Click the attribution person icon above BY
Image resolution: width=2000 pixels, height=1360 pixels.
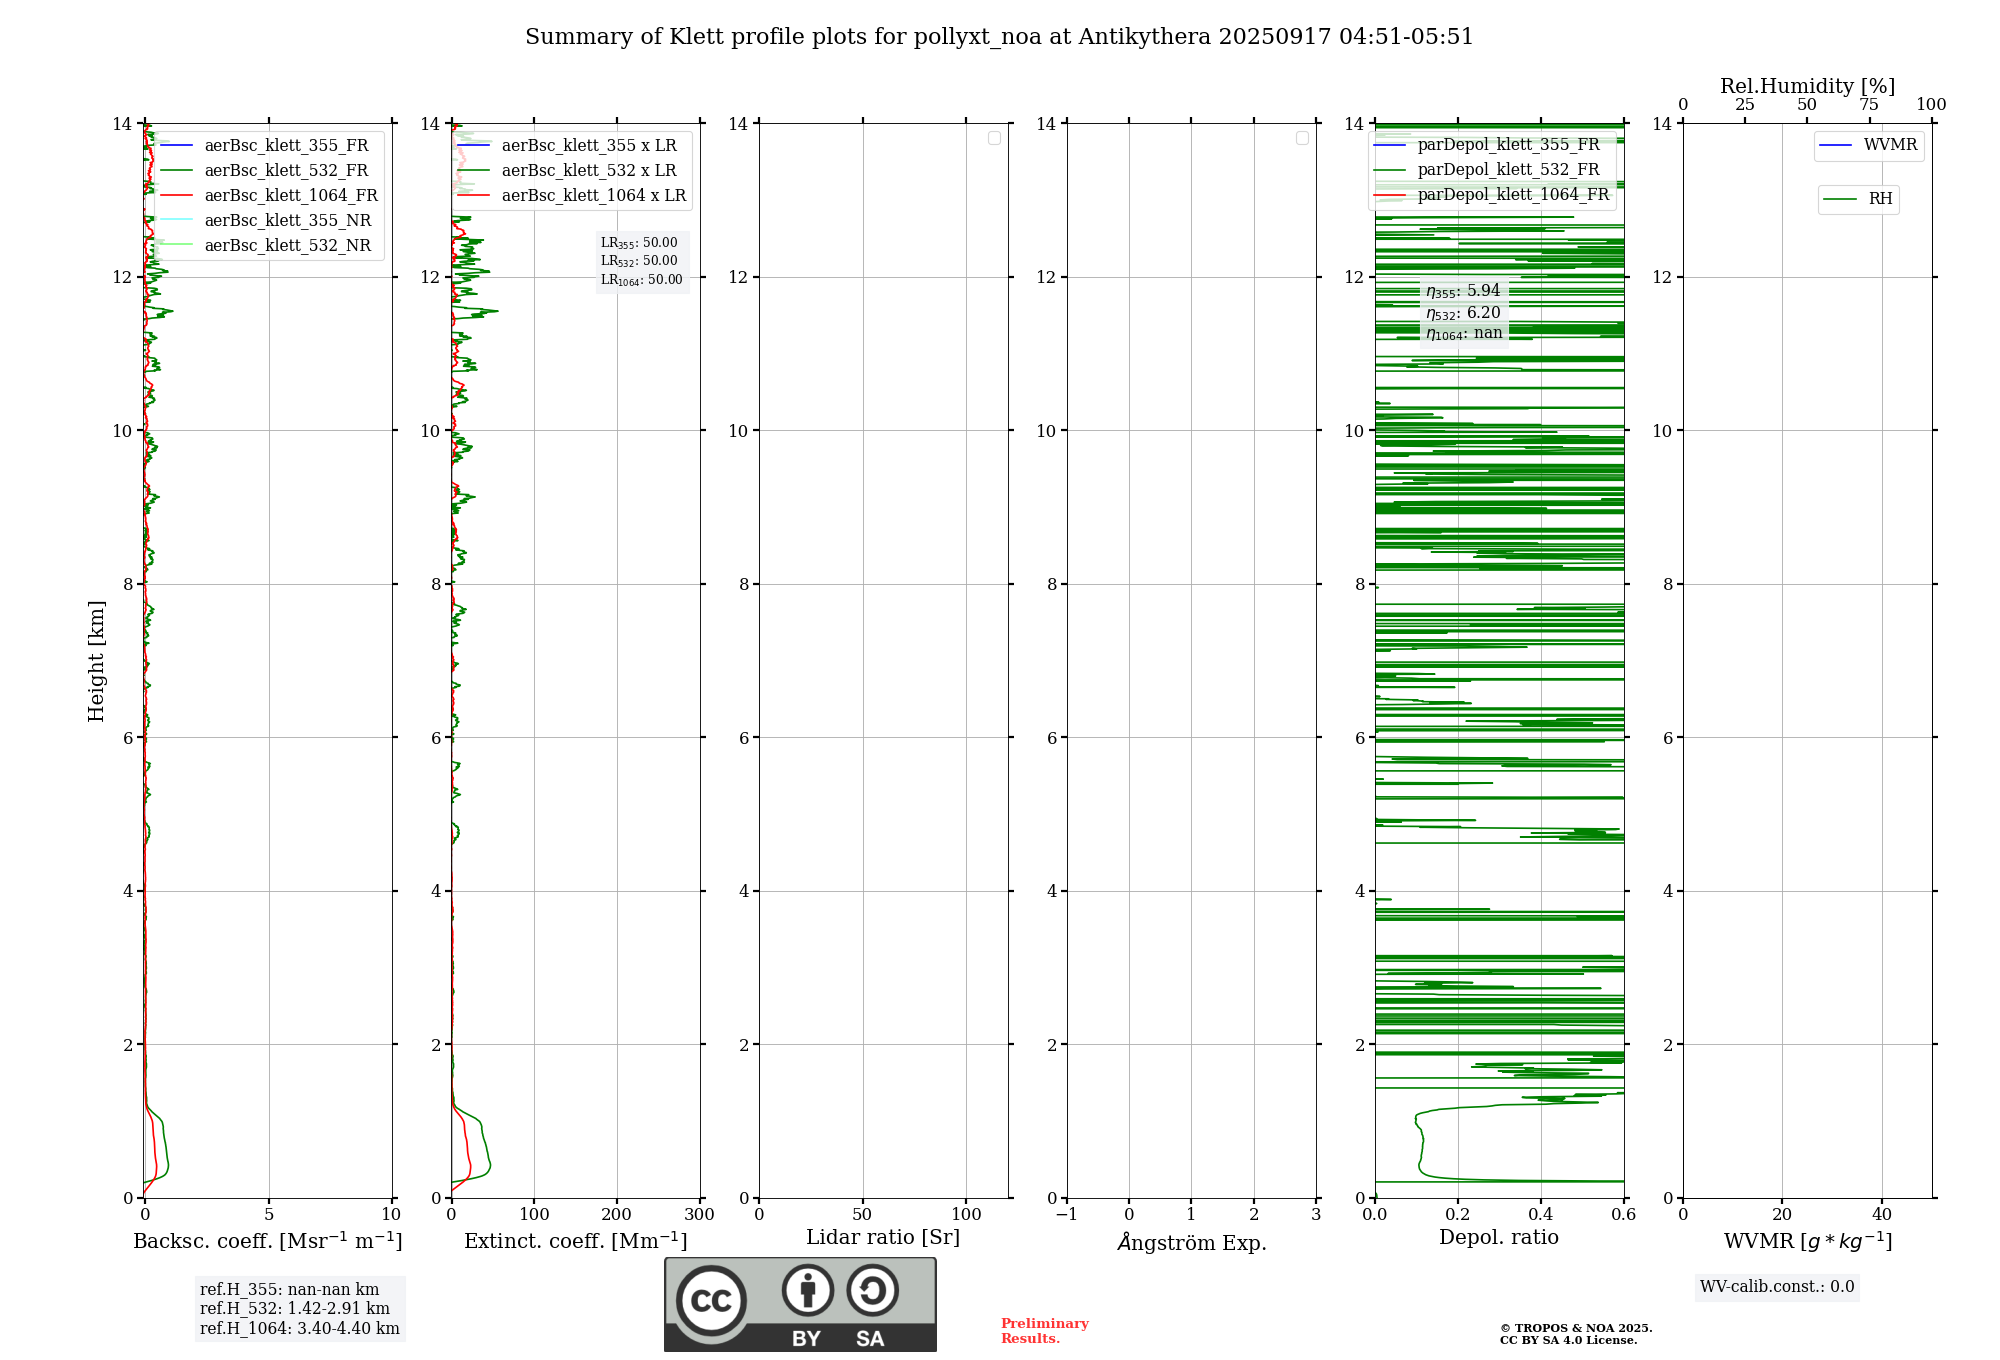(x=808, y=1290)
